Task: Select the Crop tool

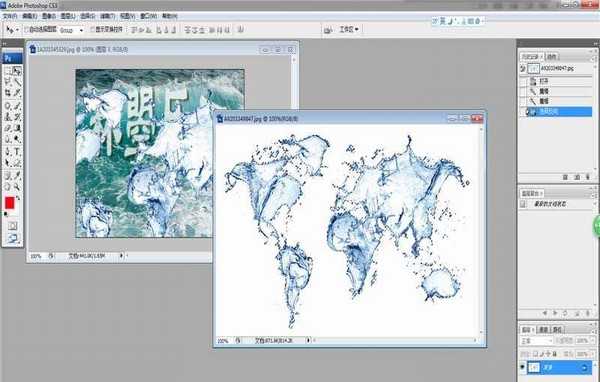Action: pyautogui.click(x=8, y=93)
